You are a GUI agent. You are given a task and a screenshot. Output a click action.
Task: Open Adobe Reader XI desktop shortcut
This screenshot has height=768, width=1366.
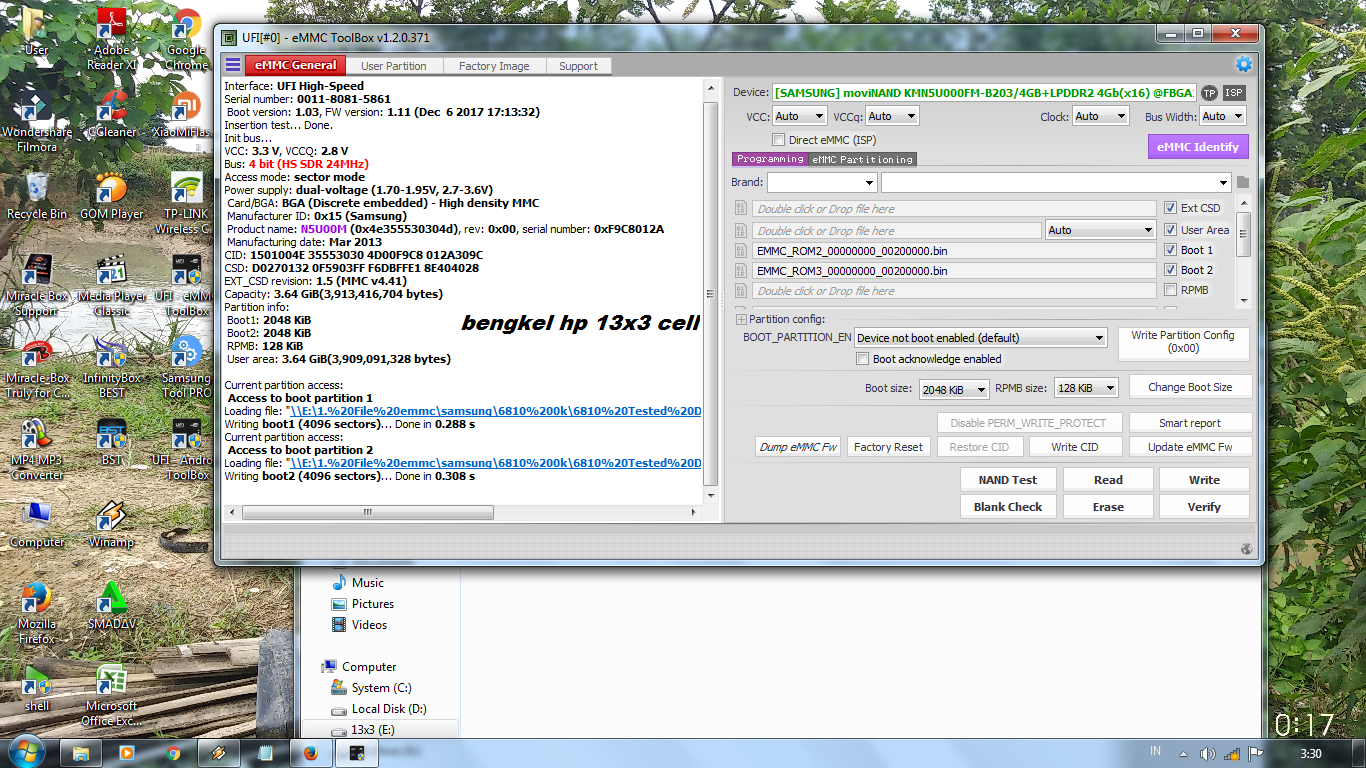click(112, 39)
